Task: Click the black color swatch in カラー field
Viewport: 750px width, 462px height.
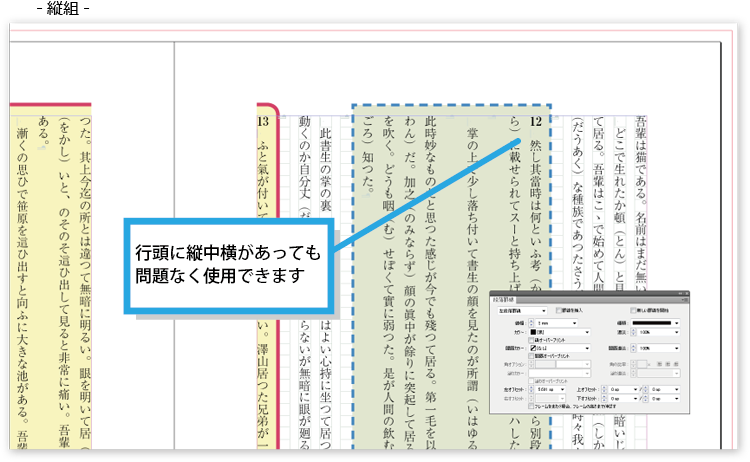Action: [x=533, y=332]
